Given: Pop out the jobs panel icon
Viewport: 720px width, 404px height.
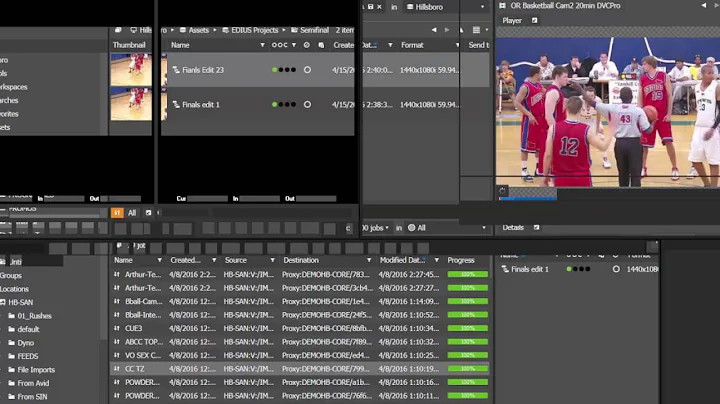Looking at the screenshot, I should (148, 213).
